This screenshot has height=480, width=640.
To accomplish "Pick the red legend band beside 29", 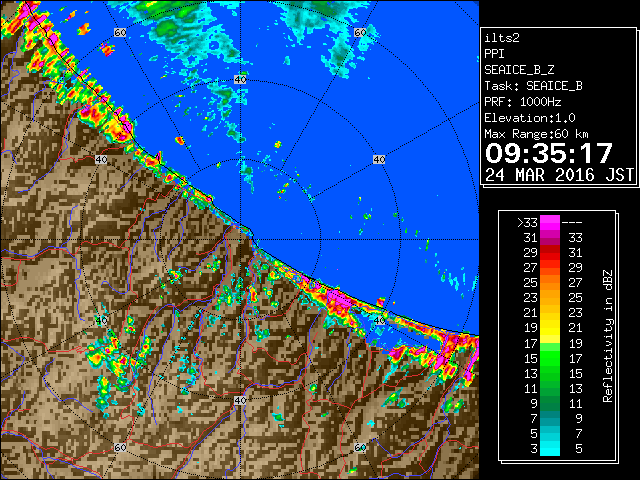I will [550, 253].
